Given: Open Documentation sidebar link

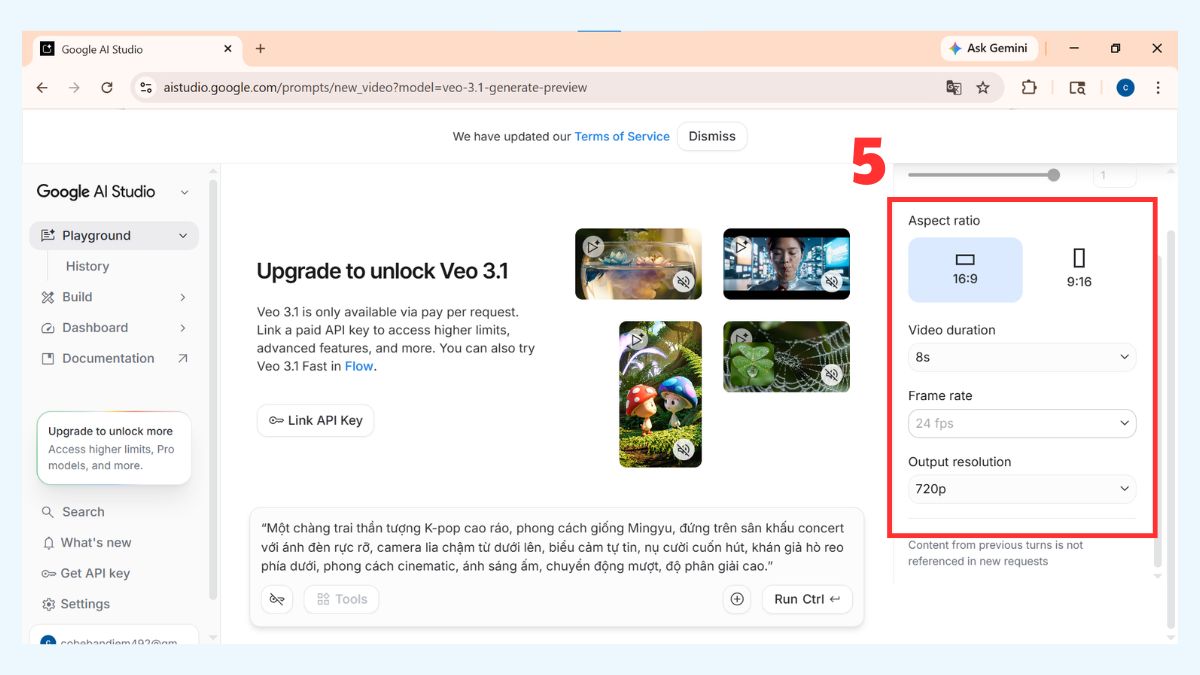Looking at the screenshot, I should (114, 358).
